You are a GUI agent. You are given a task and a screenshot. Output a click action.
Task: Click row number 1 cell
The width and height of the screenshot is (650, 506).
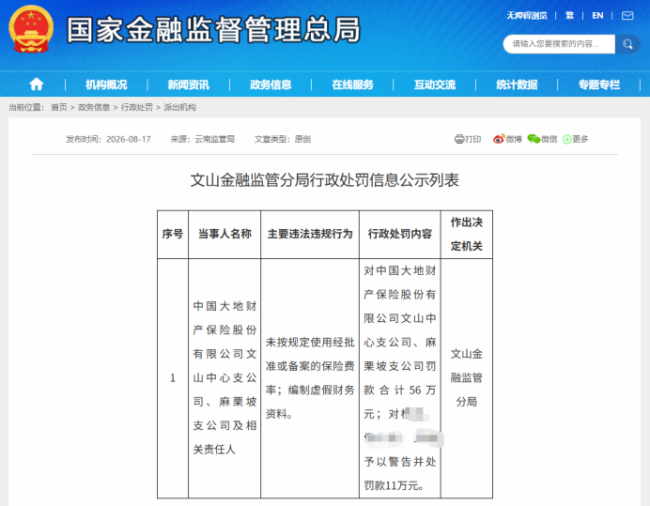tap(173, 378)
